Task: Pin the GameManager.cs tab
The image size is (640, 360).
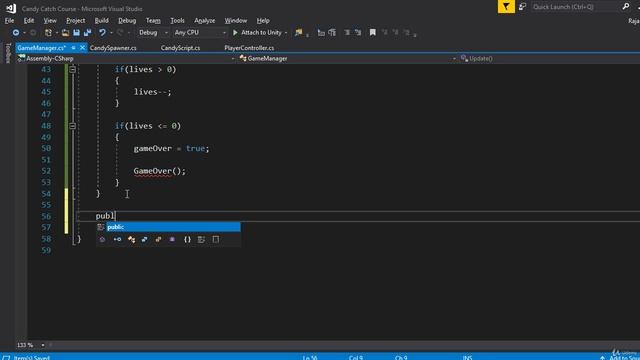Action: (x=73, y=48)
